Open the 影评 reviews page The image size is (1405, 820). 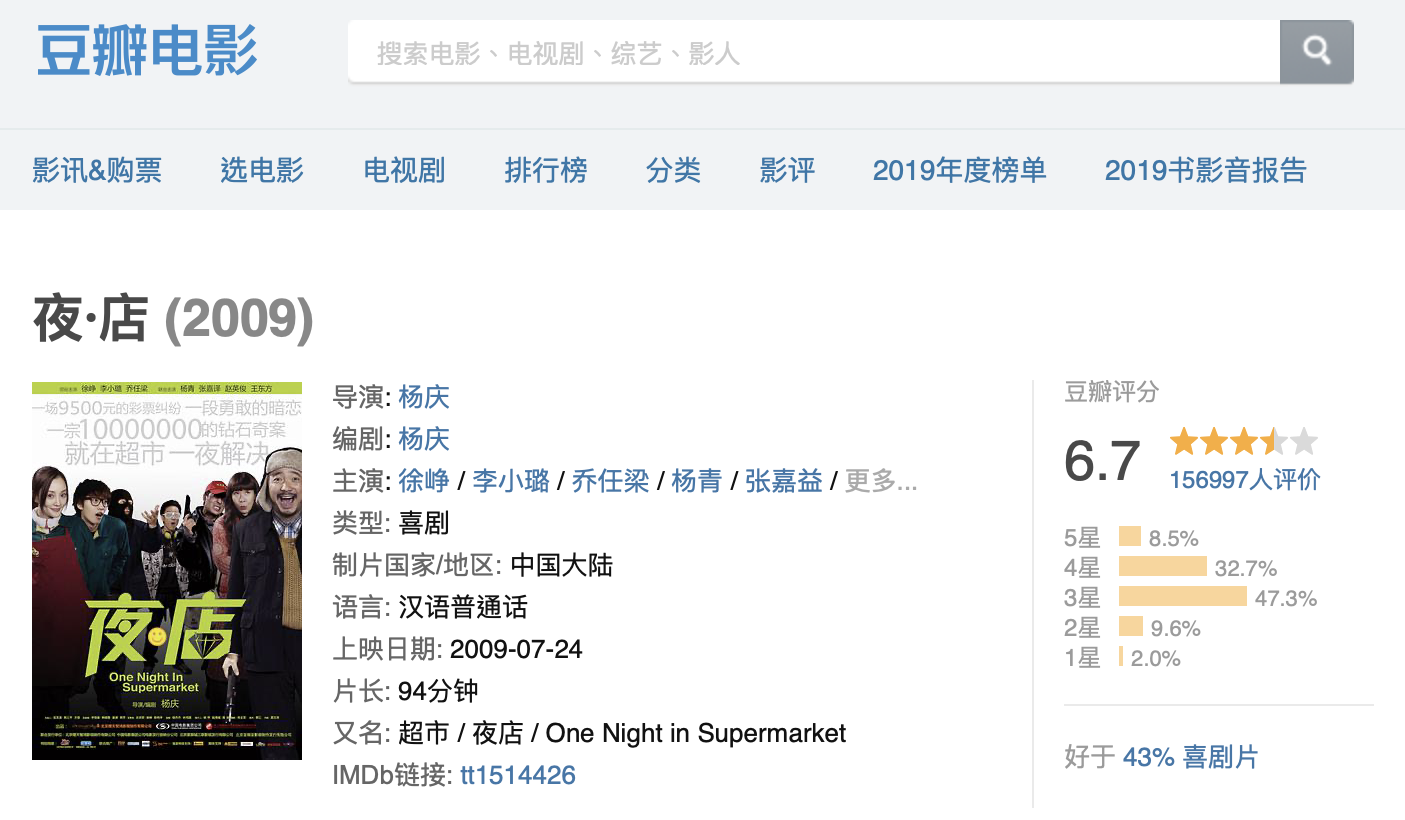[787, 170]
